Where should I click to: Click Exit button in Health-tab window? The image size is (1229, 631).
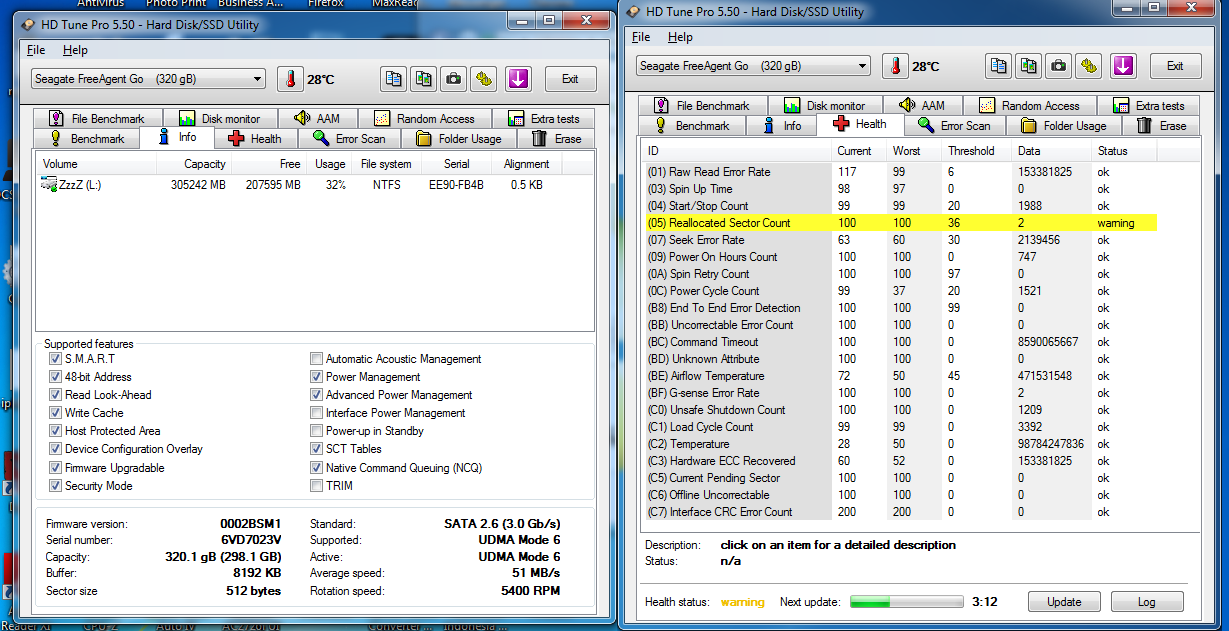point(1175,66)
